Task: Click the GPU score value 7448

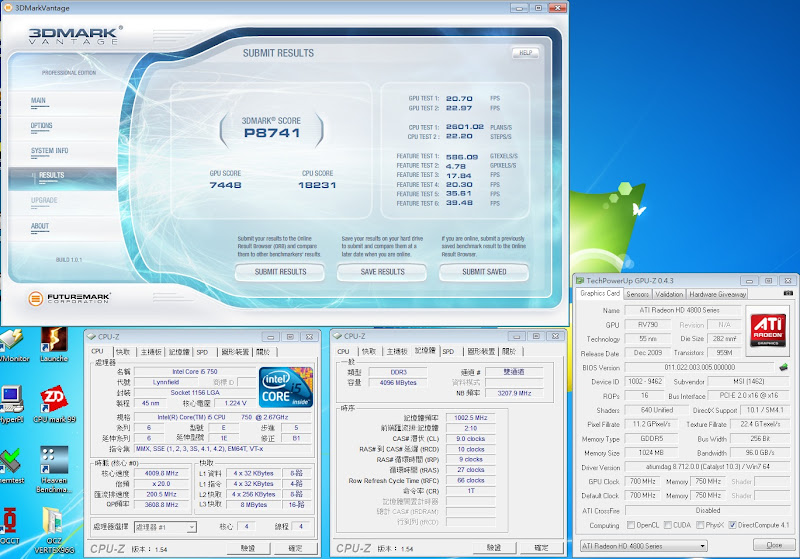Action: pos(225,185)
